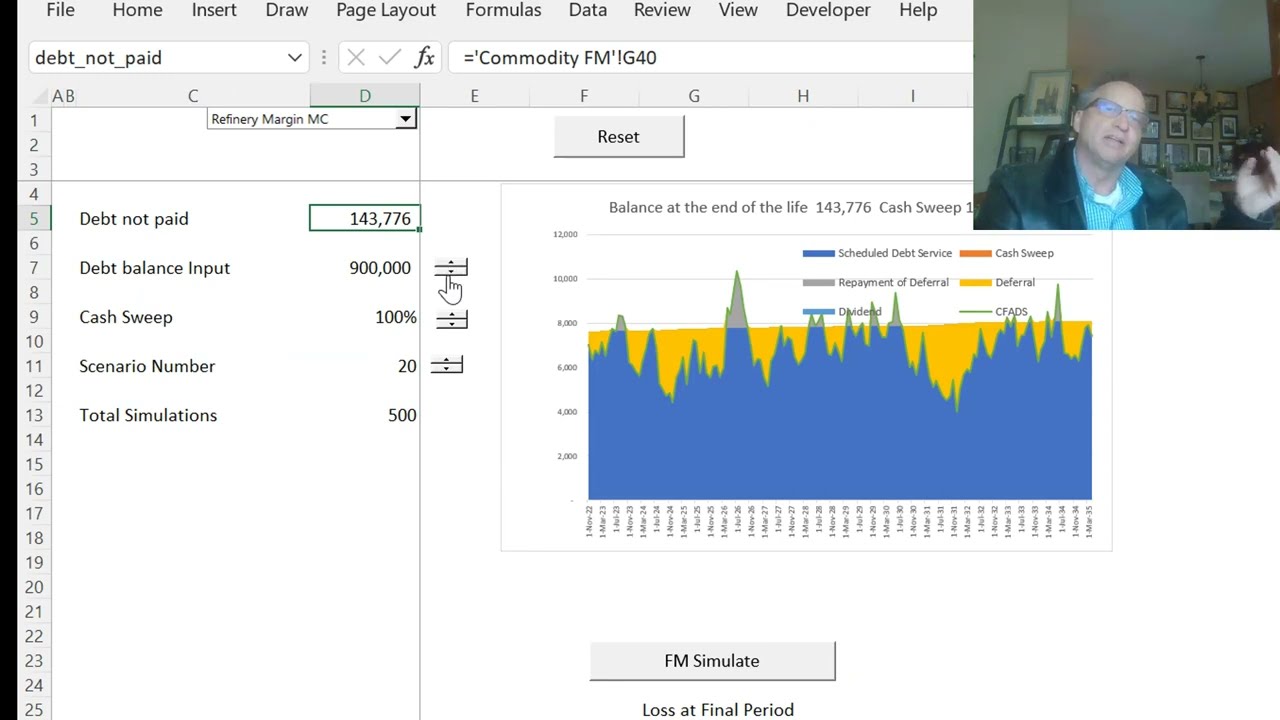1280x720 pixels.
Task: Select the Debt not paid value 143,776
Action: (x=365, y=219)
